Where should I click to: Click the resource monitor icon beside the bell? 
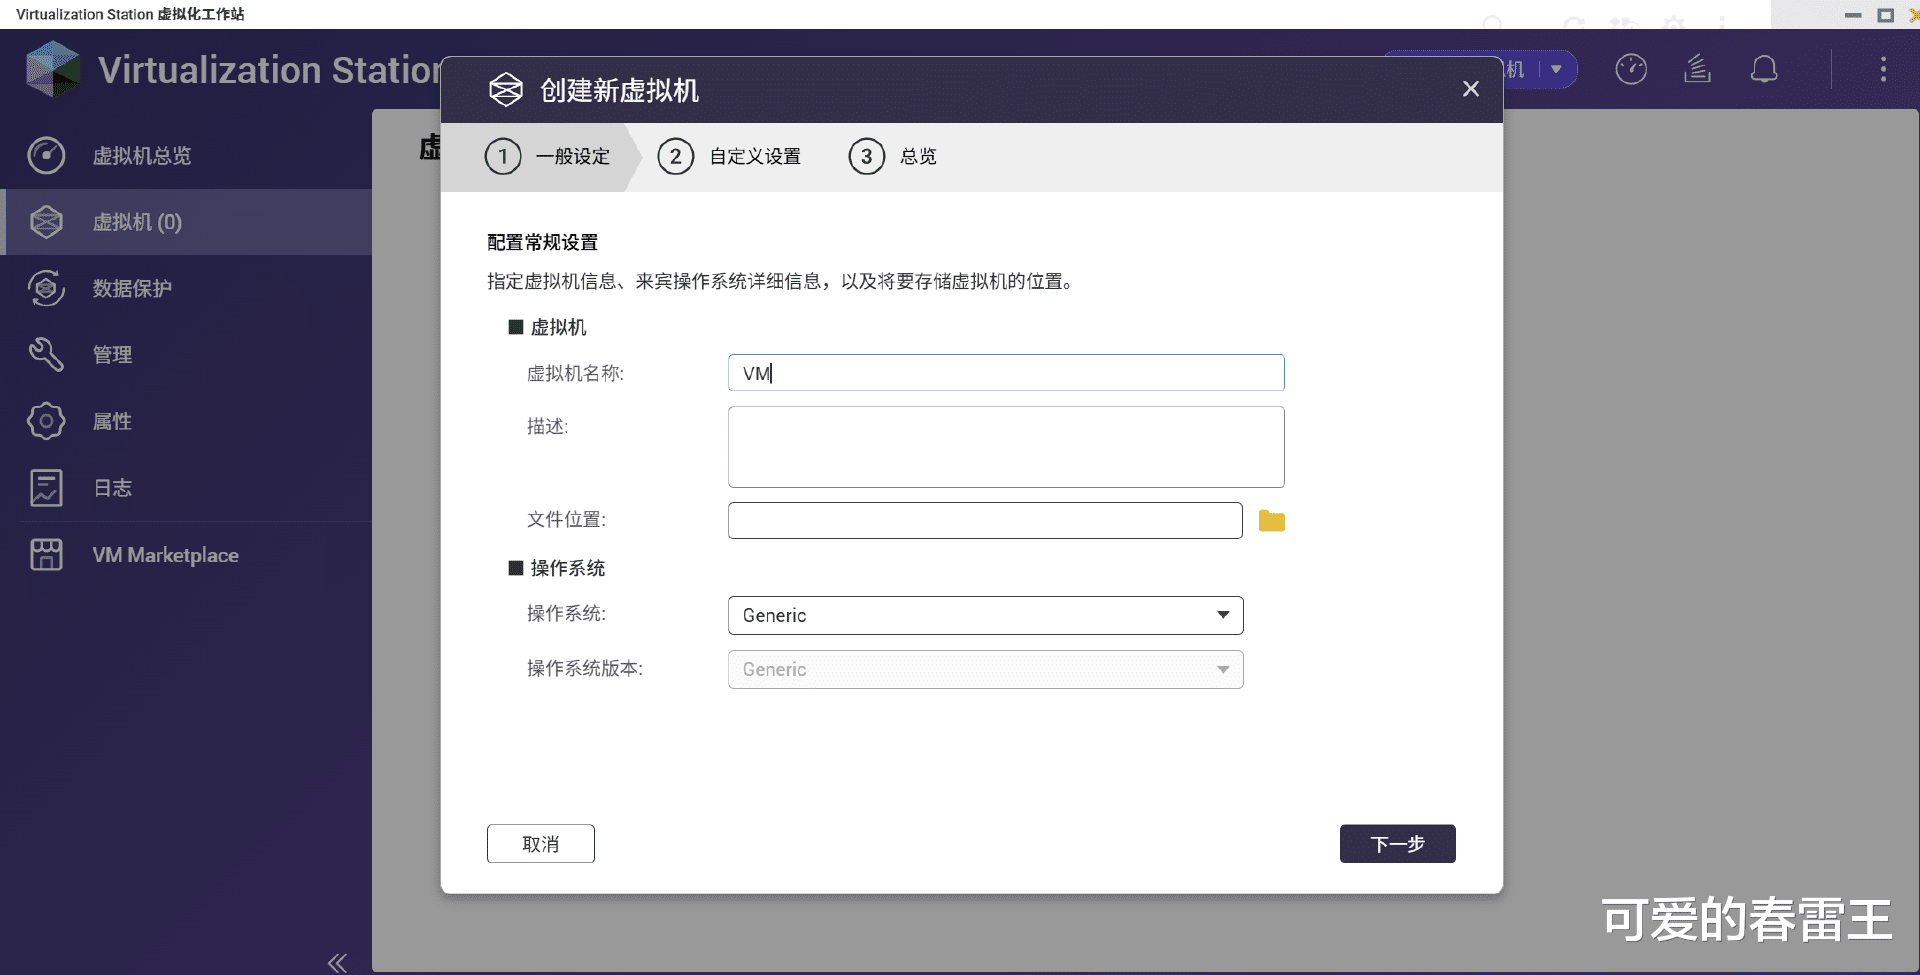coord(1697,69)
